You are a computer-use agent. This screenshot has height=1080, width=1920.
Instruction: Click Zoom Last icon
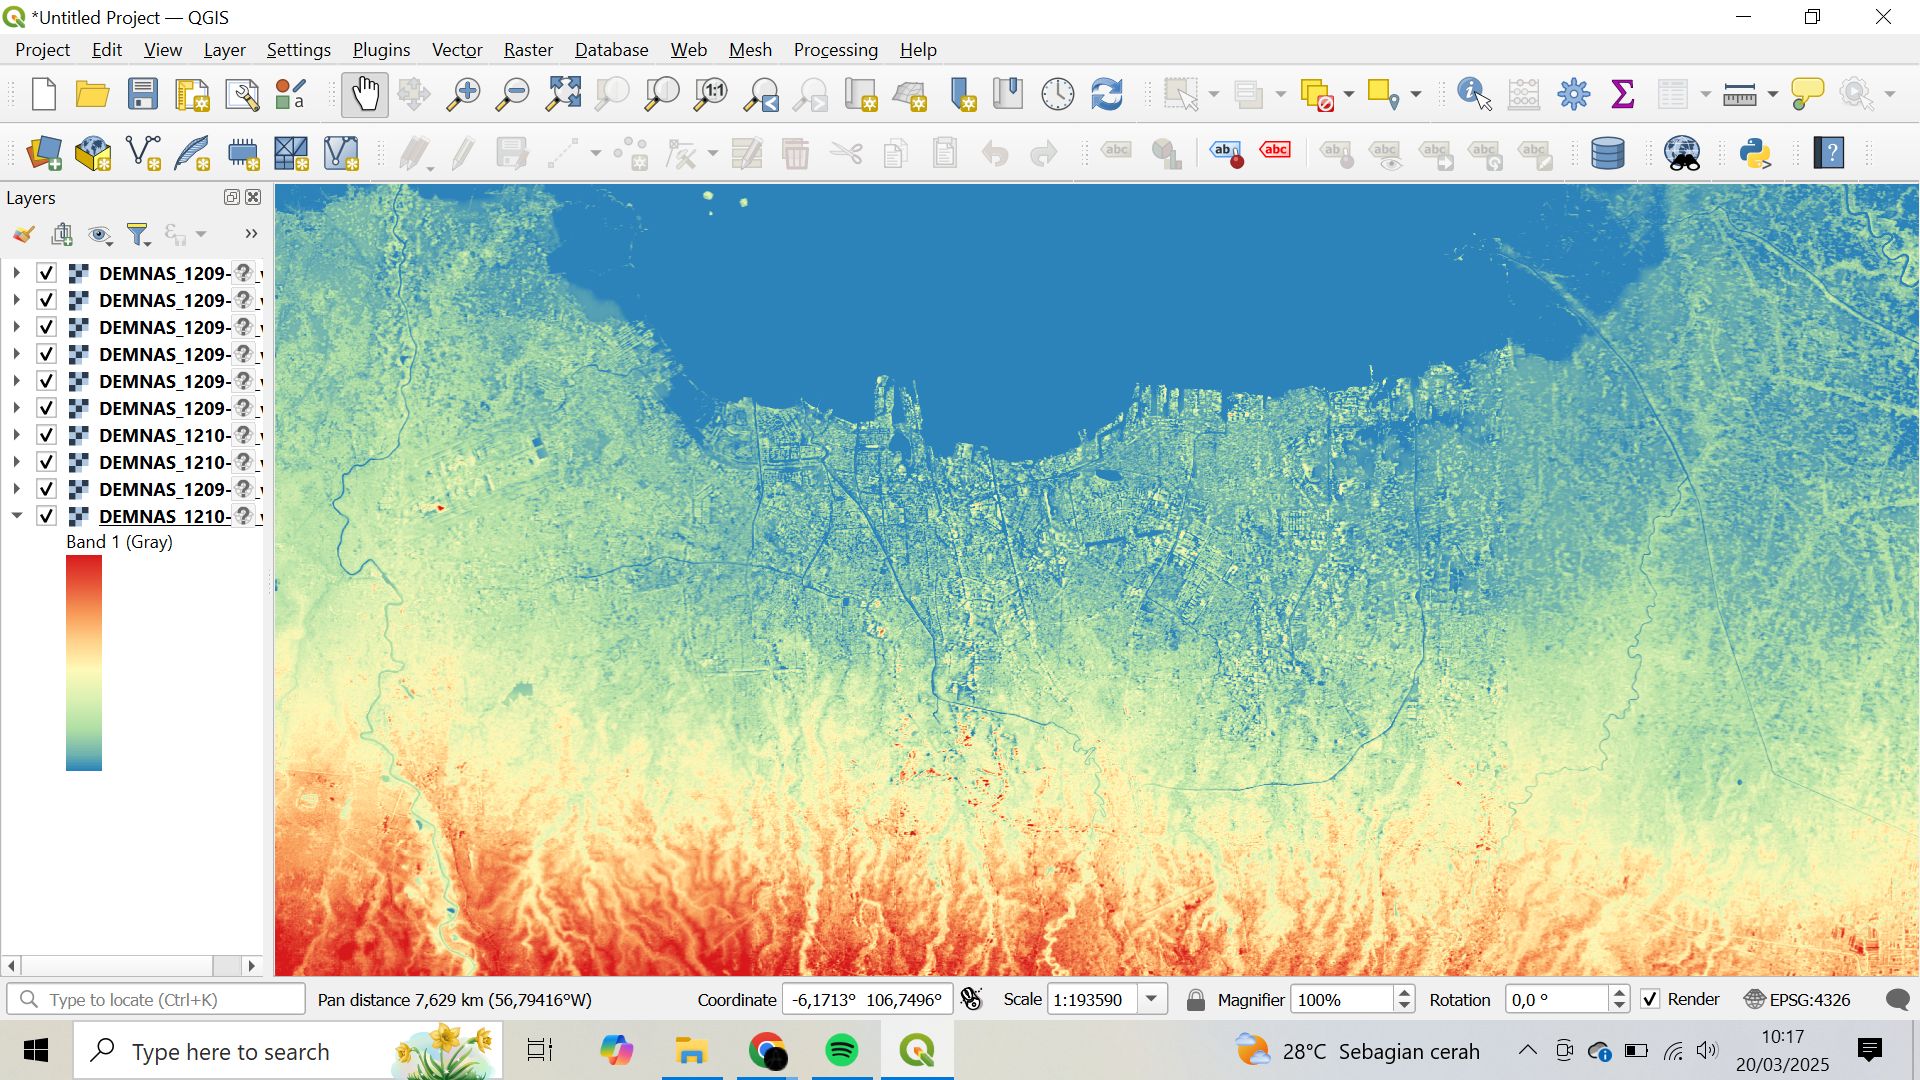pyautogui.click(x=761, y=94)
